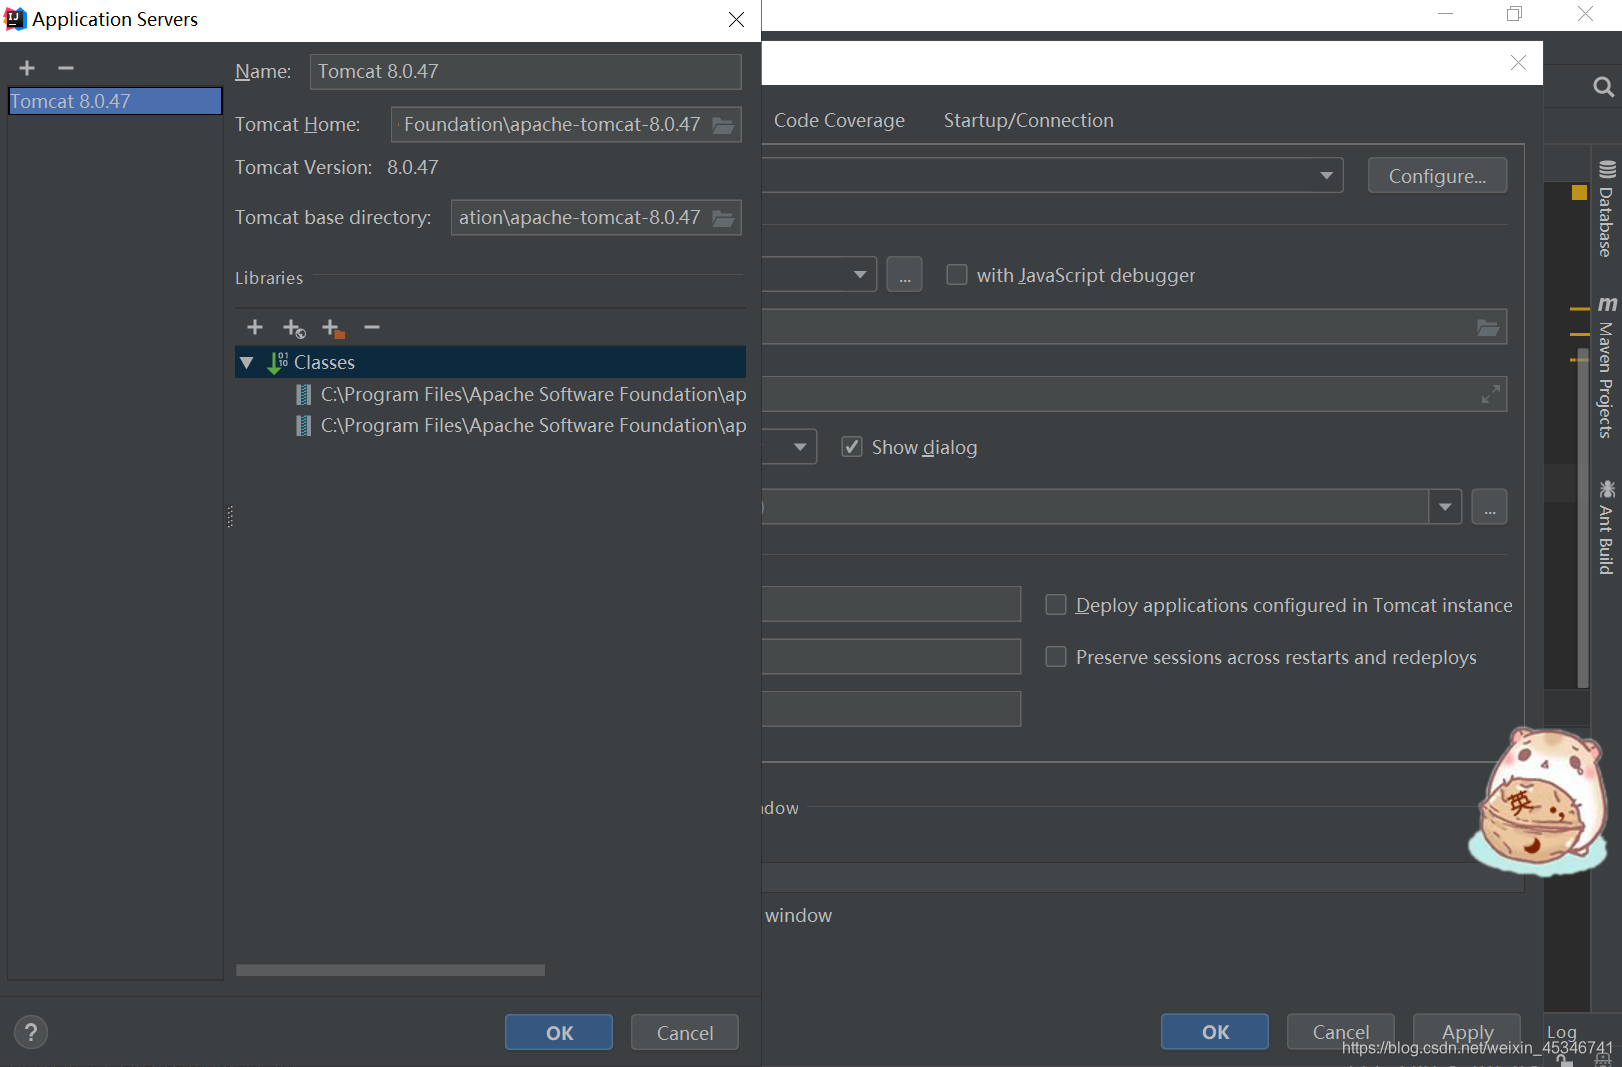Click the search magnifier icon
Screen dimensions: 1622x1067
pyautogui.click(x=1603, y=87)
